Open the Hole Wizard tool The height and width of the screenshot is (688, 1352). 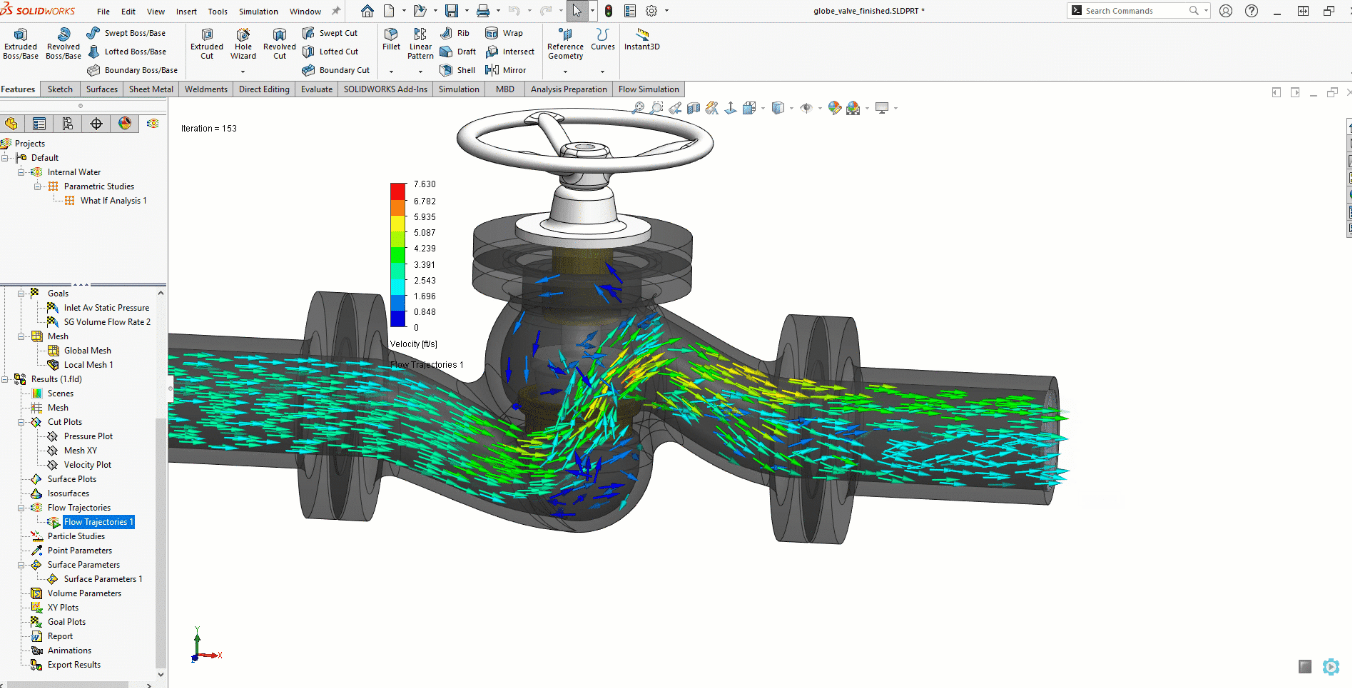pyautogui.click(x=243, y=44)
